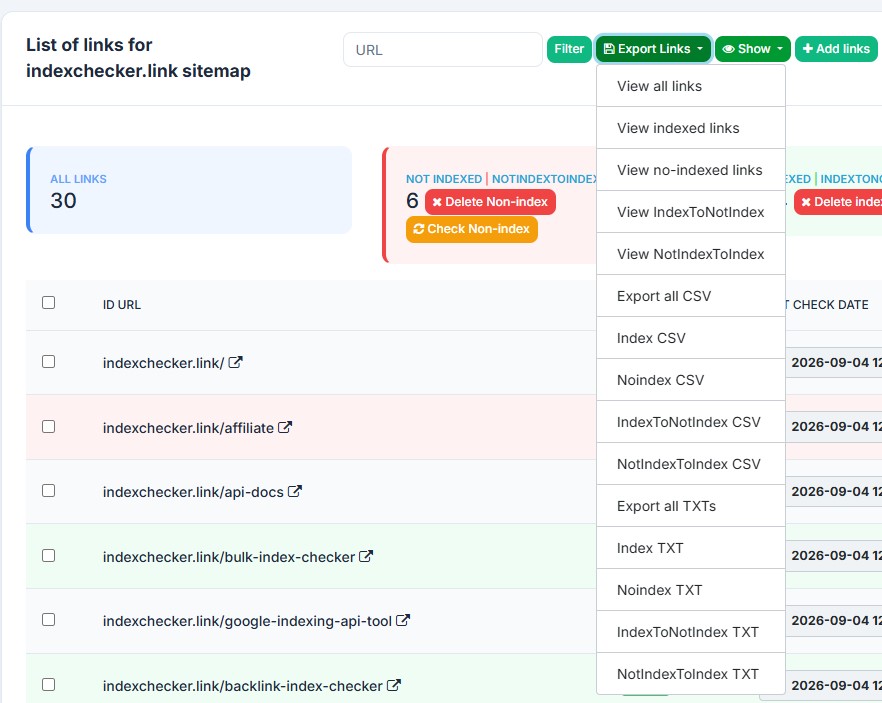
Task: Select IndexToNotIndex TXT option
Action: 691,632
